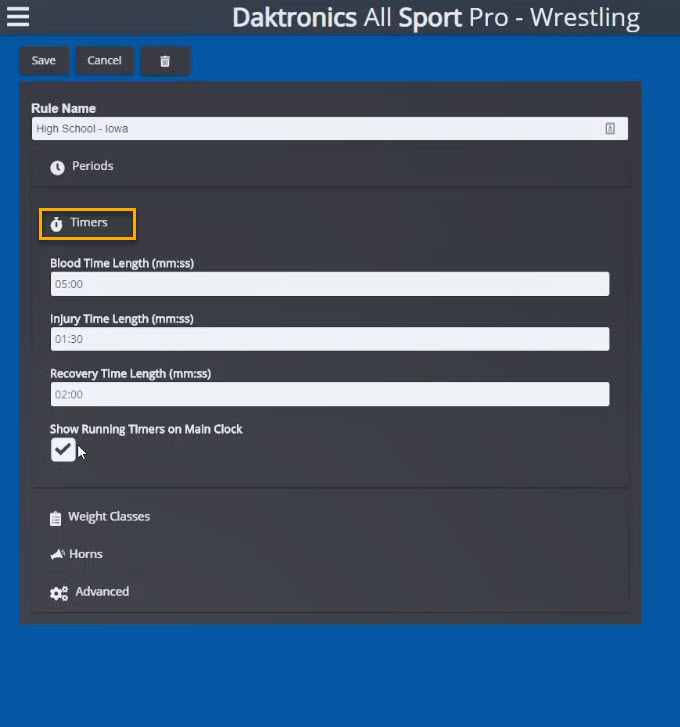Expand the Horns section

86,554
